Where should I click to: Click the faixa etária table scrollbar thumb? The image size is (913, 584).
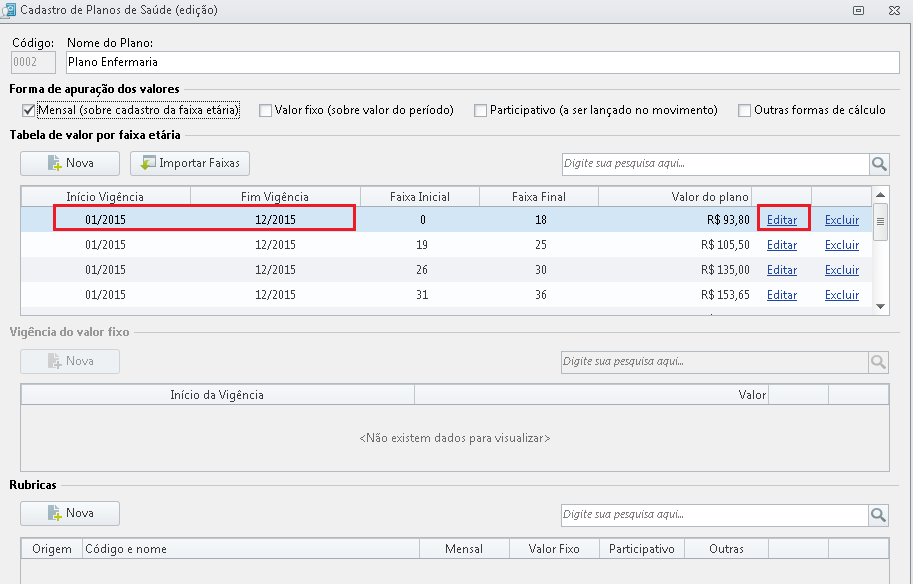pos(880,222)
